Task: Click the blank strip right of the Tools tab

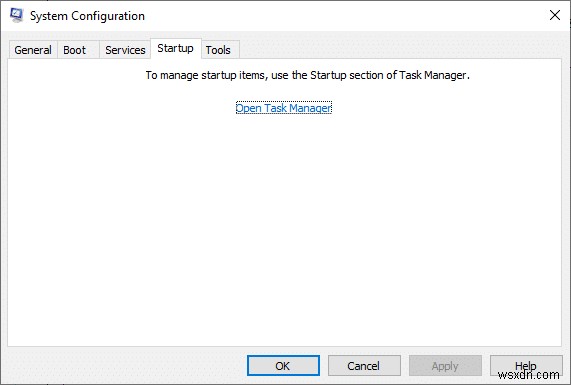Action: point(401,49)
